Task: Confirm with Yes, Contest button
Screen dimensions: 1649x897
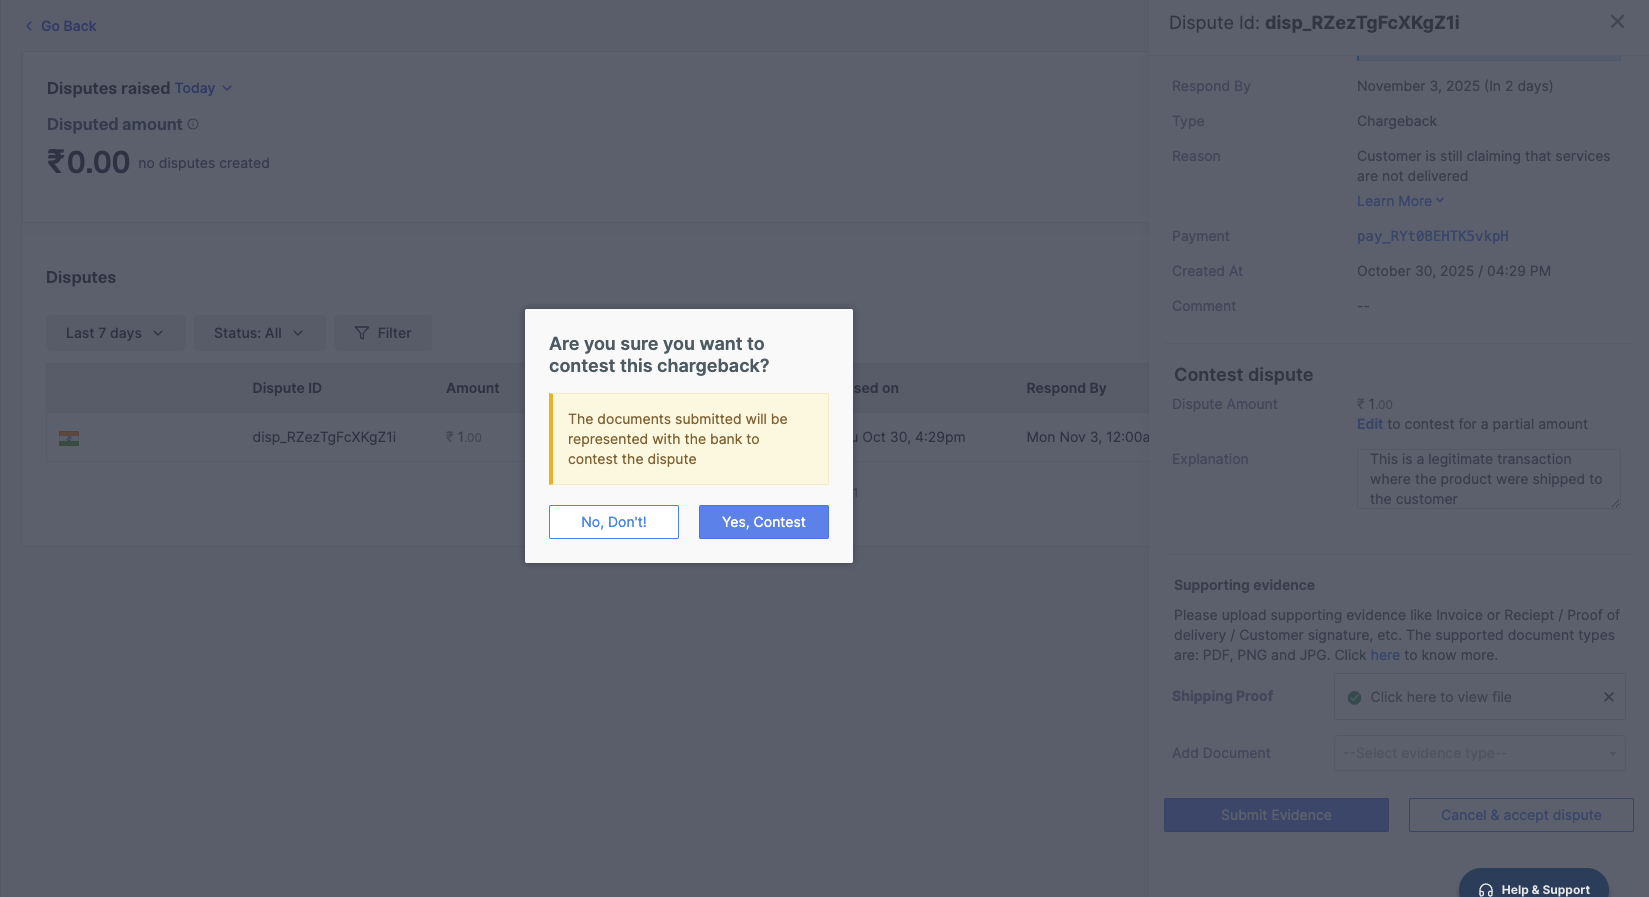Action: pos(763,522)
